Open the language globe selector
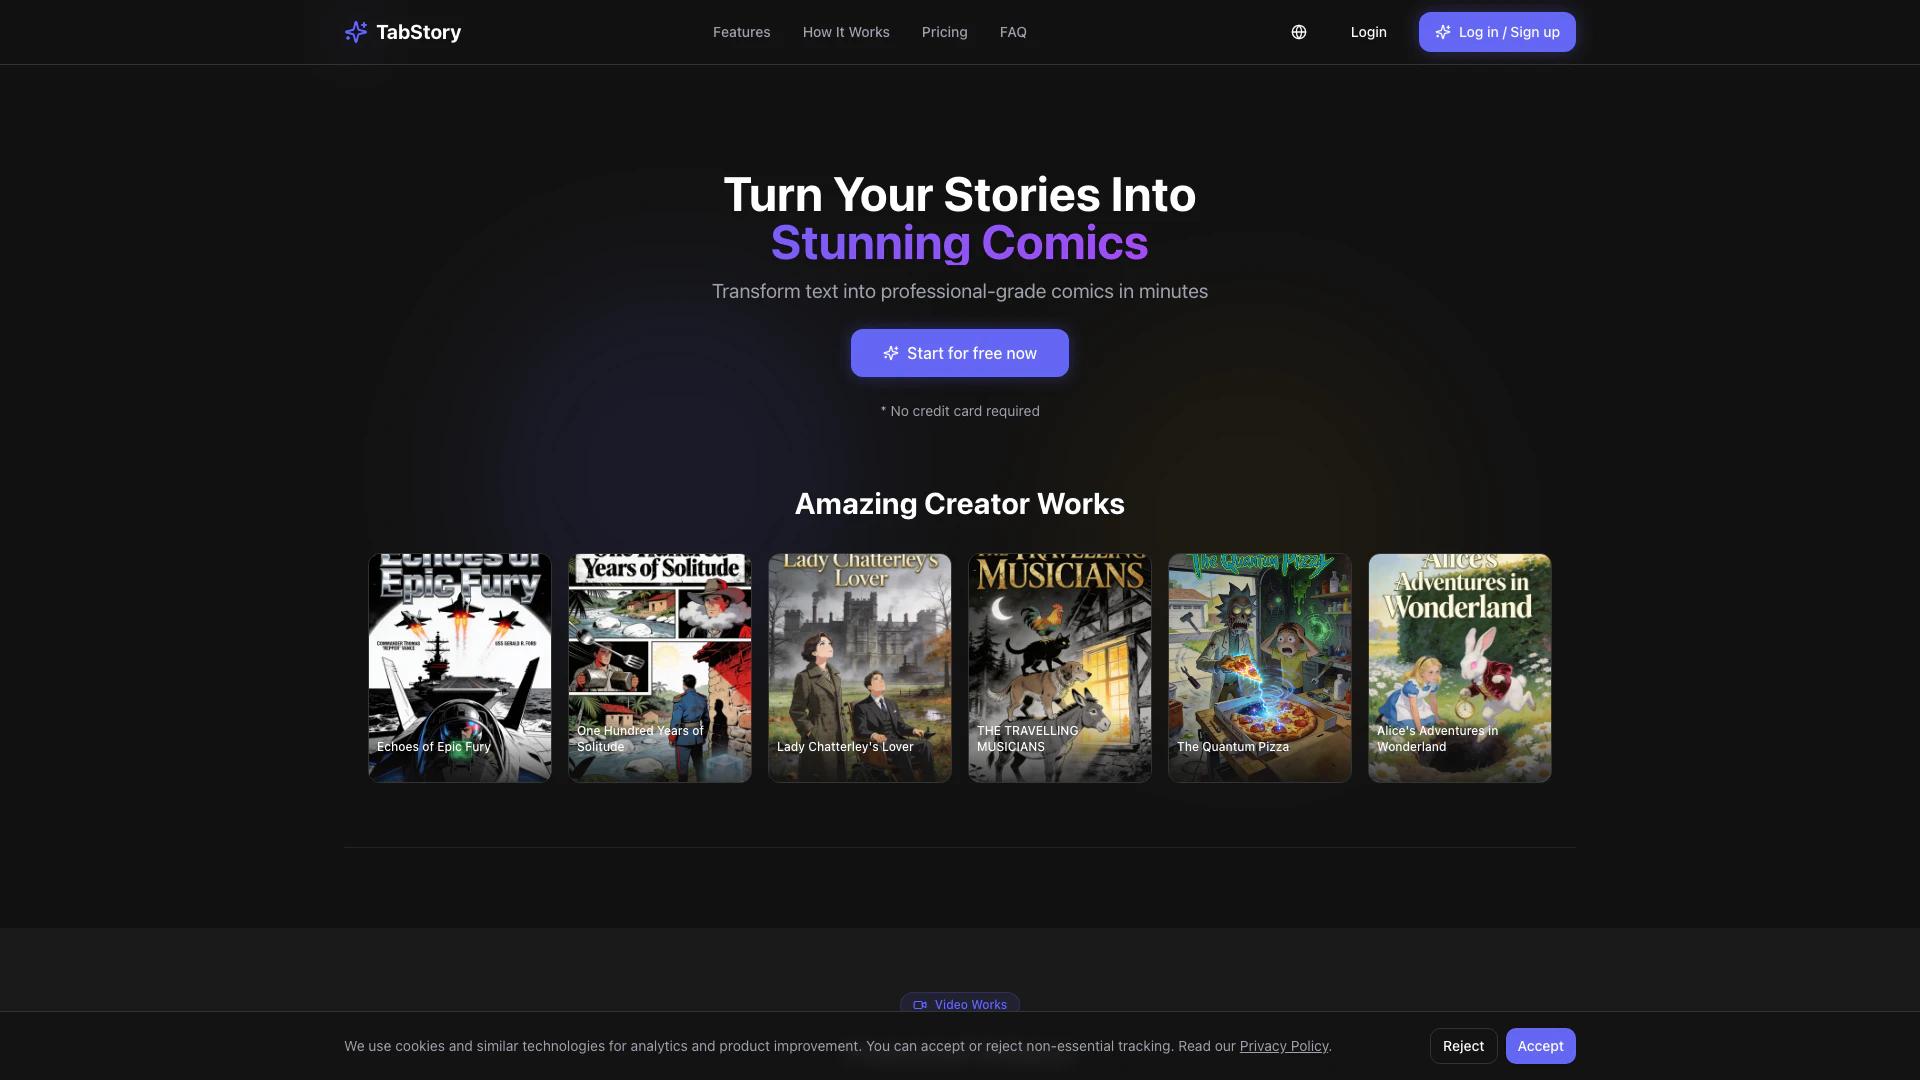This screenshot has width=1920, height=1080. (x=1298, y=32)
